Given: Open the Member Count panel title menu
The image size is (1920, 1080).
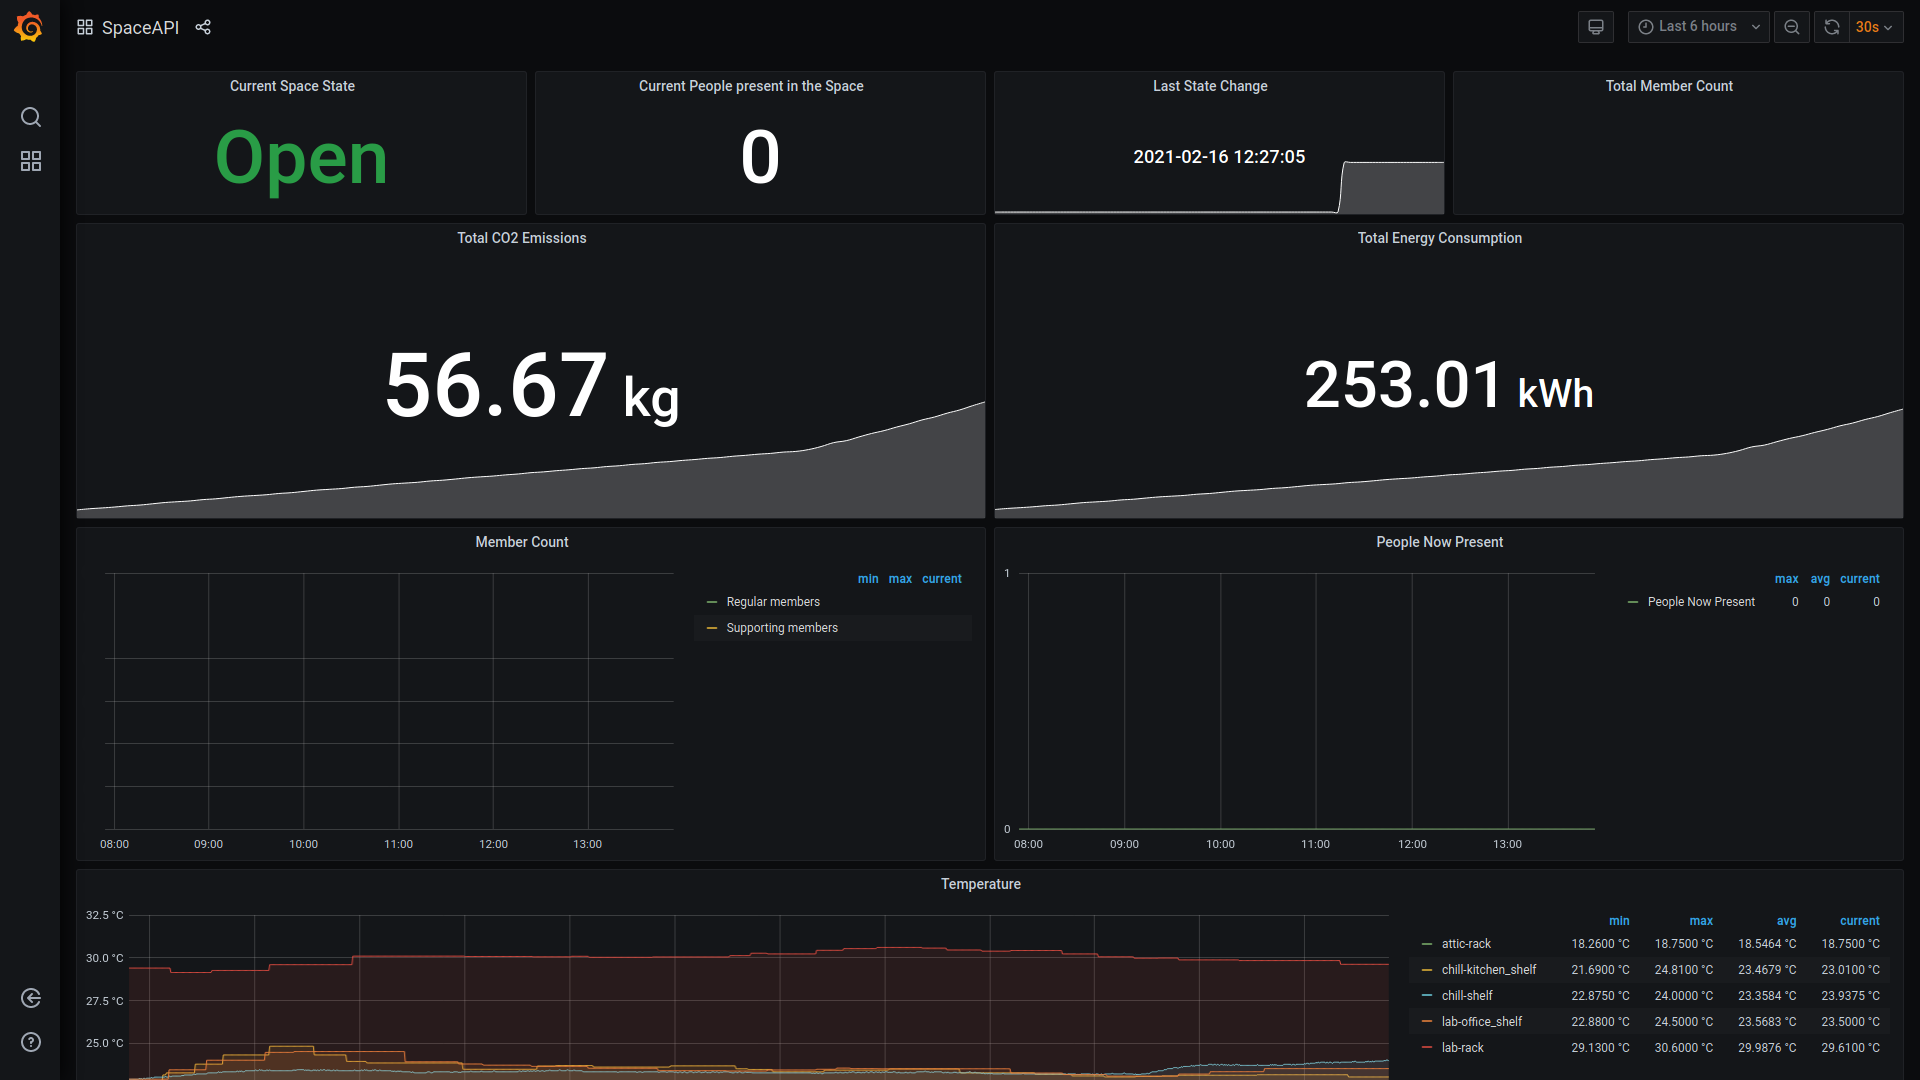Looking at the screenshot, I should tap(521, 542).
